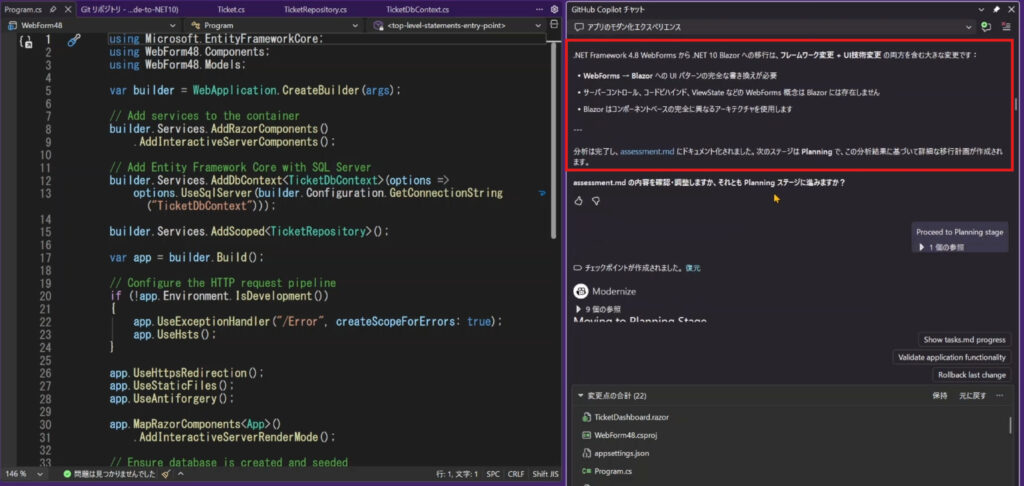Click the link icon beside line 1
Screen dimensions: 1024x486
[x=73, y=40]
